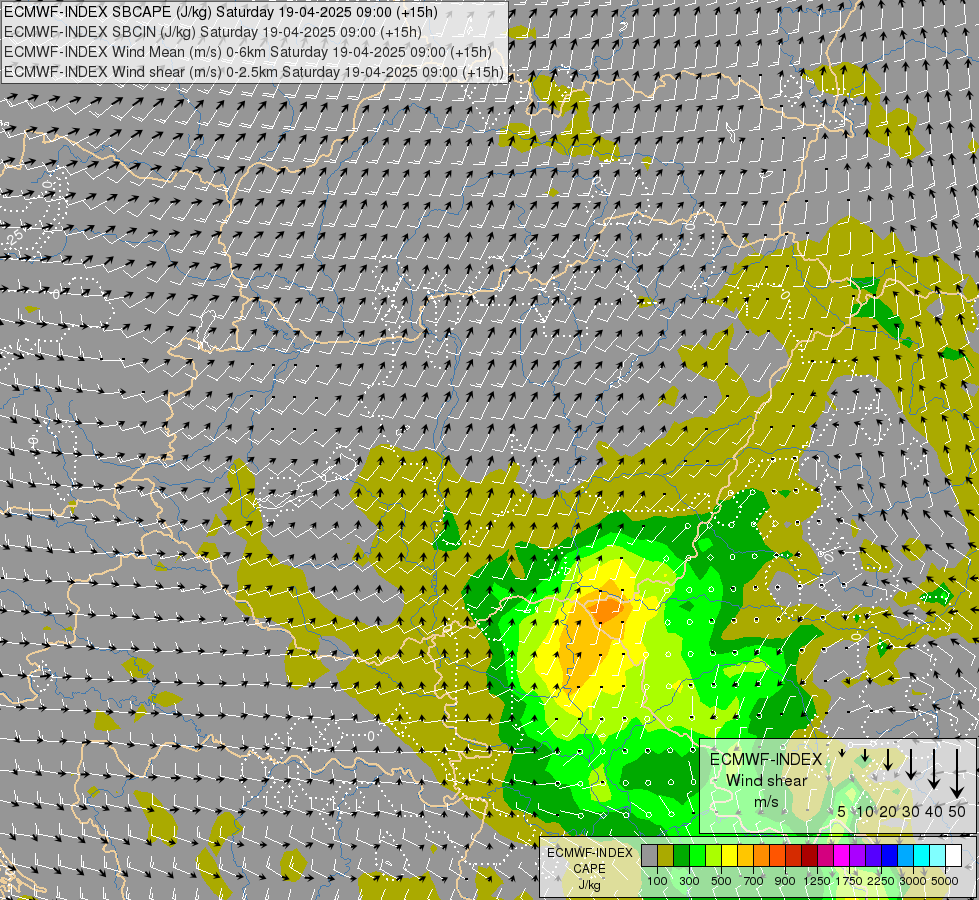This screenshot has width=979, height=900.
Task: Click the '300' CAPE scale label
Action: (689, 881)
